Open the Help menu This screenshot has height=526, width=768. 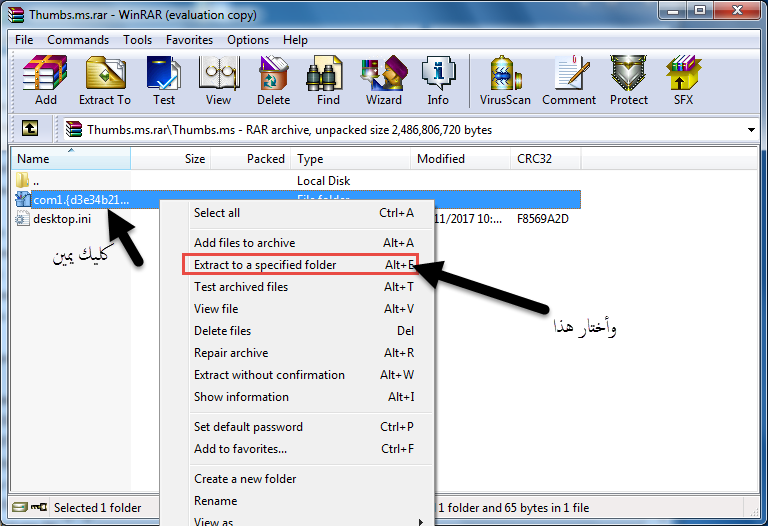[x=295, y=40]
